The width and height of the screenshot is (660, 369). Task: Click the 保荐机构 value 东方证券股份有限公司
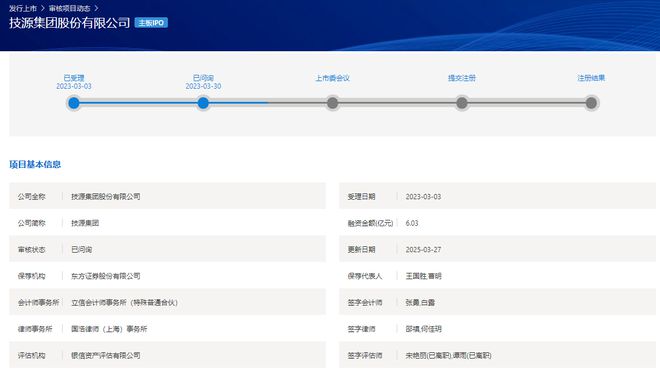106,276
